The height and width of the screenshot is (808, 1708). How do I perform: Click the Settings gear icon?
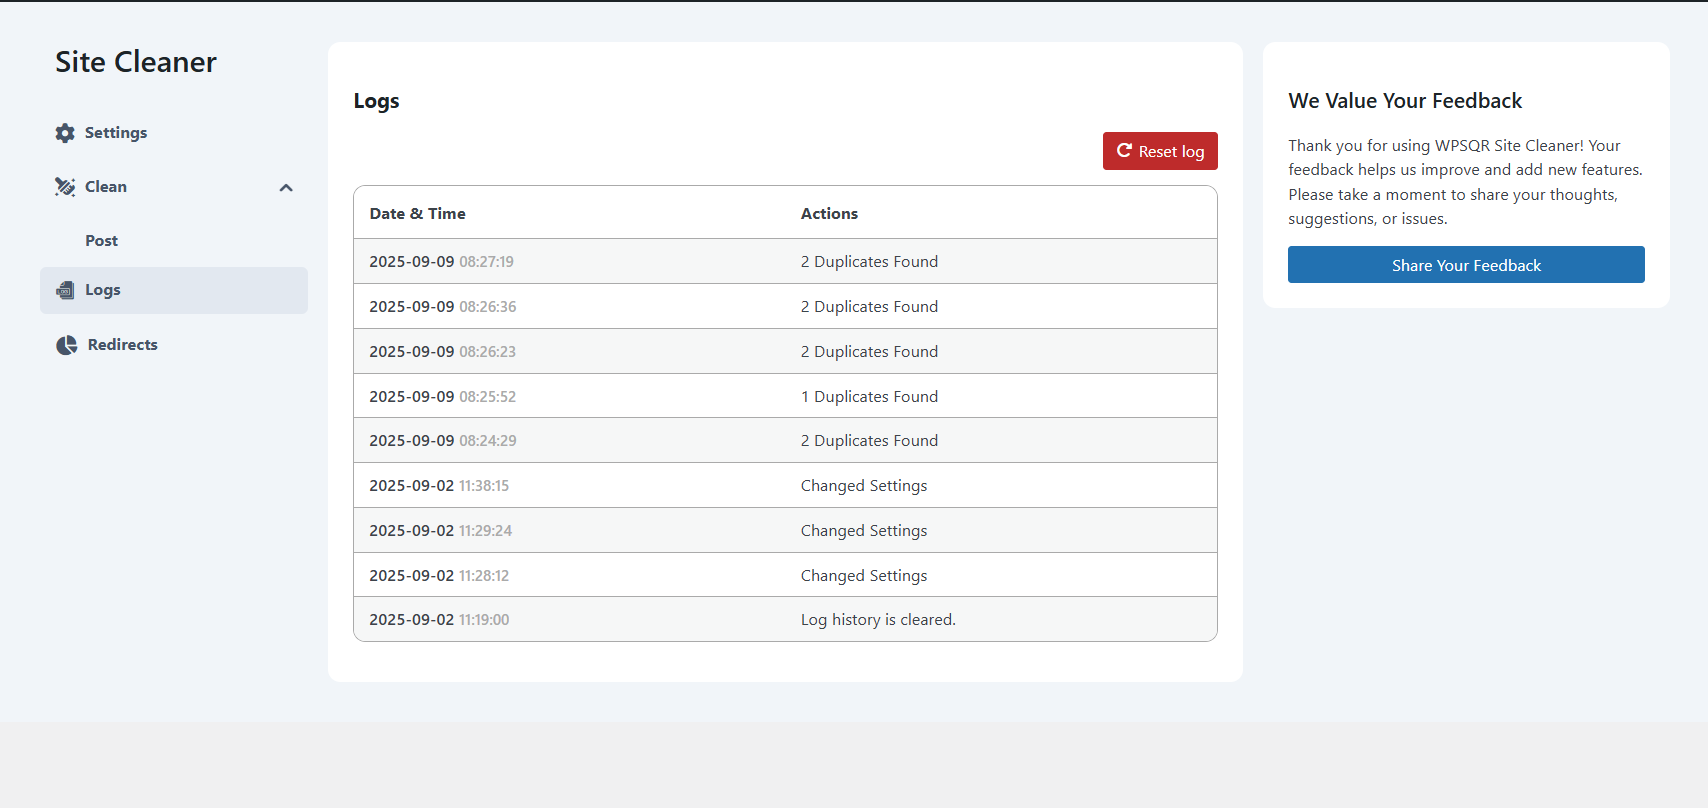(x=65, y=133)
